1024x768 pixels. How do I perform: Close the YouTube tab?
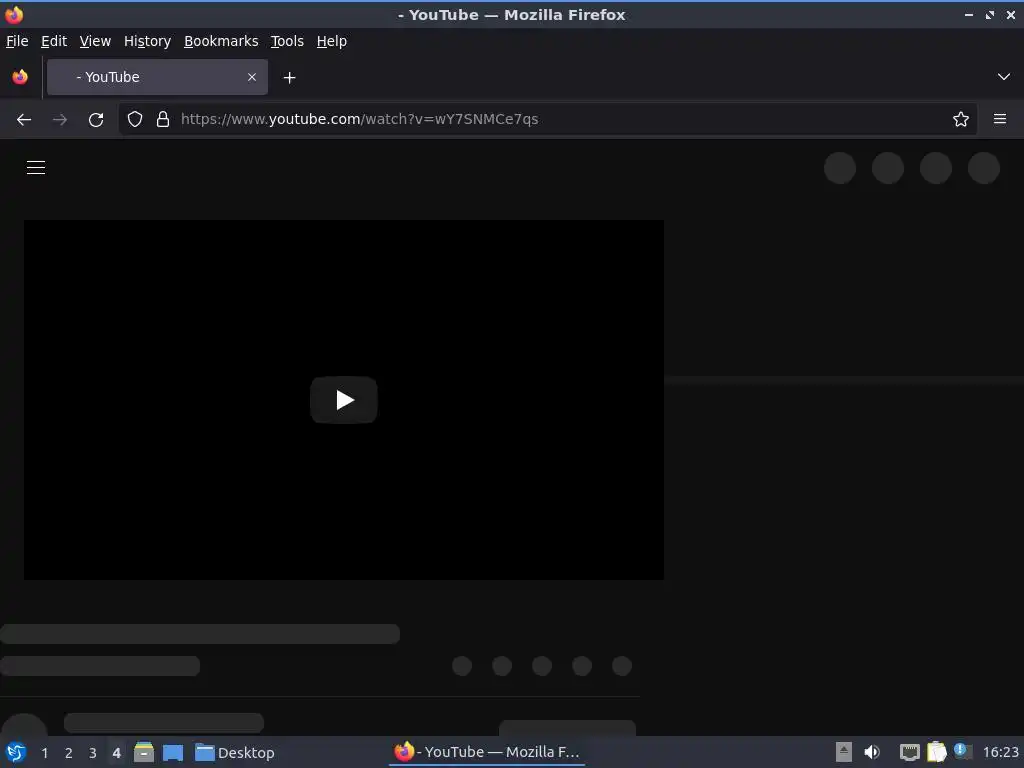[252, 77]
